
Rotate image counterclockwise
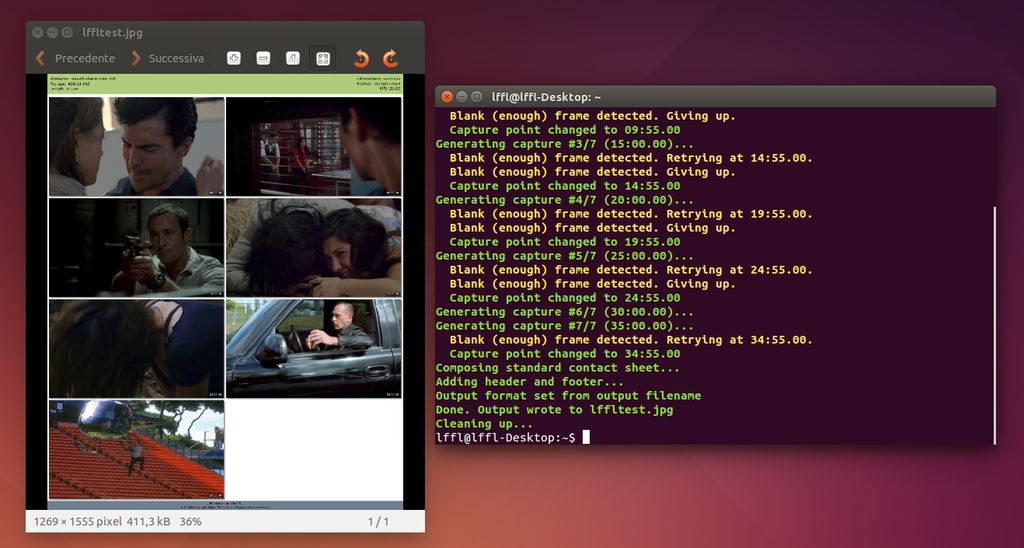tap(361, 59)
